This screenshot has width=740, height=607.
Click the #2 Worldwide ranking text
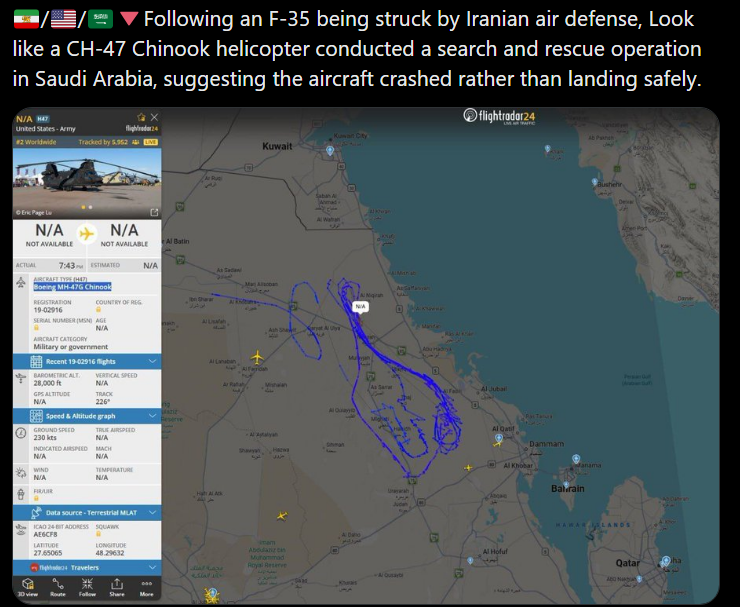(36, 142)
